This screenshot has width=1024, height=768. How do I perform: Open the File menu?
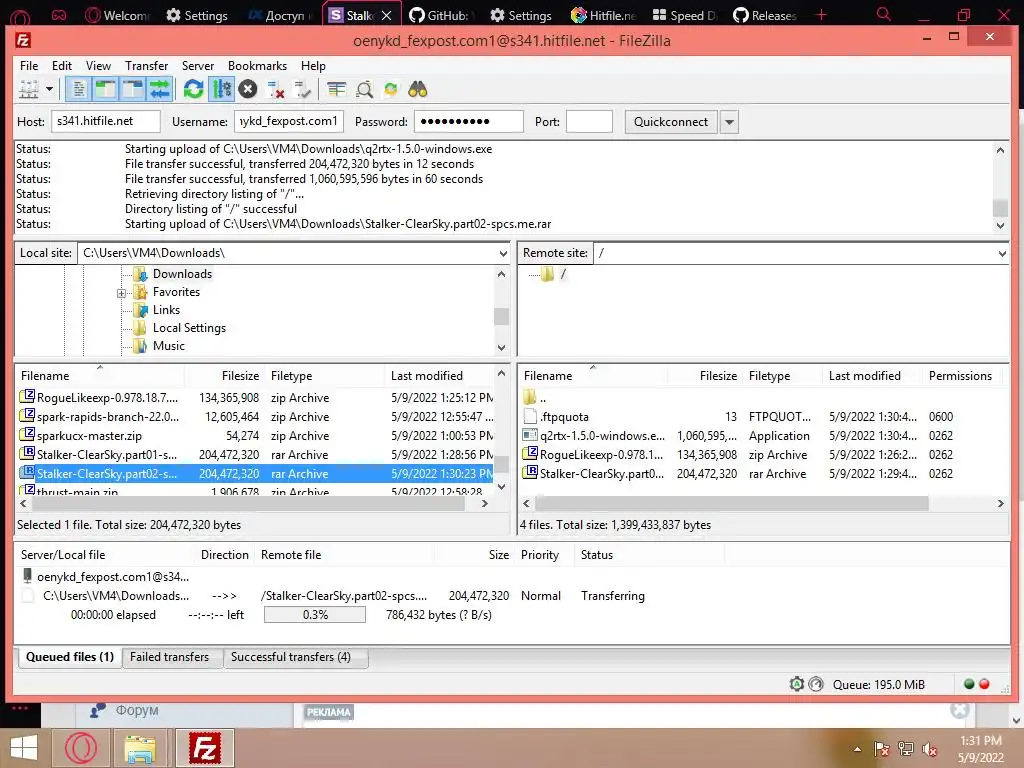pyautogui.click(x=29, y=66)
